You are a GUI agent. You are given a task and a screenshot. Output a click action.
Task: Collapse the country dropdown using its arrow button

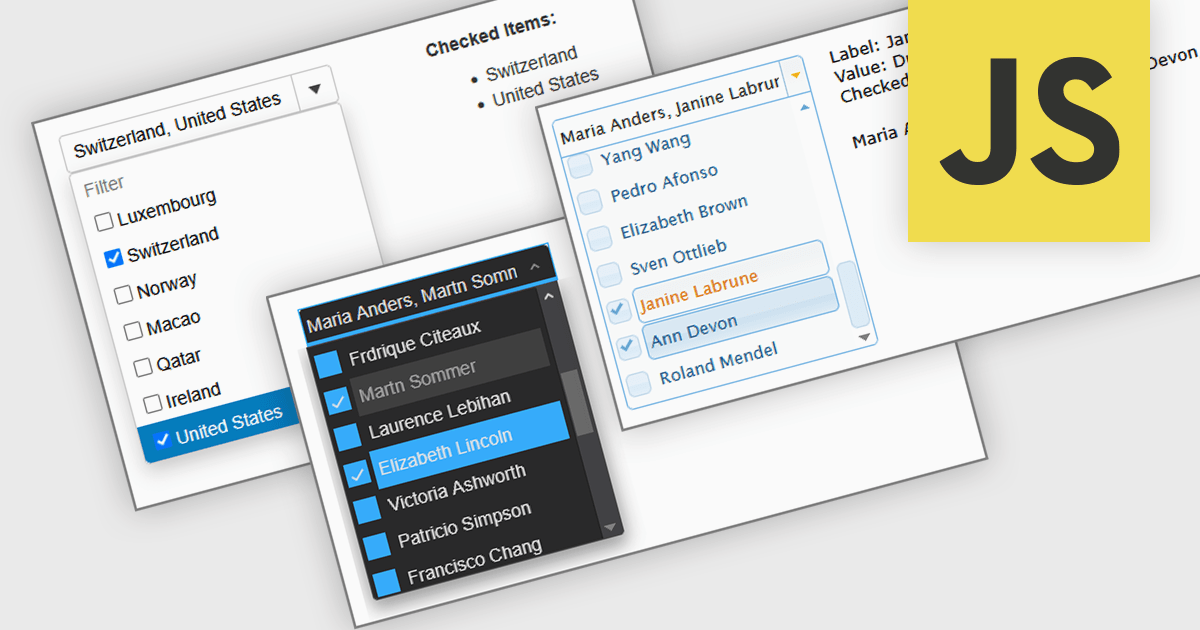314,88
